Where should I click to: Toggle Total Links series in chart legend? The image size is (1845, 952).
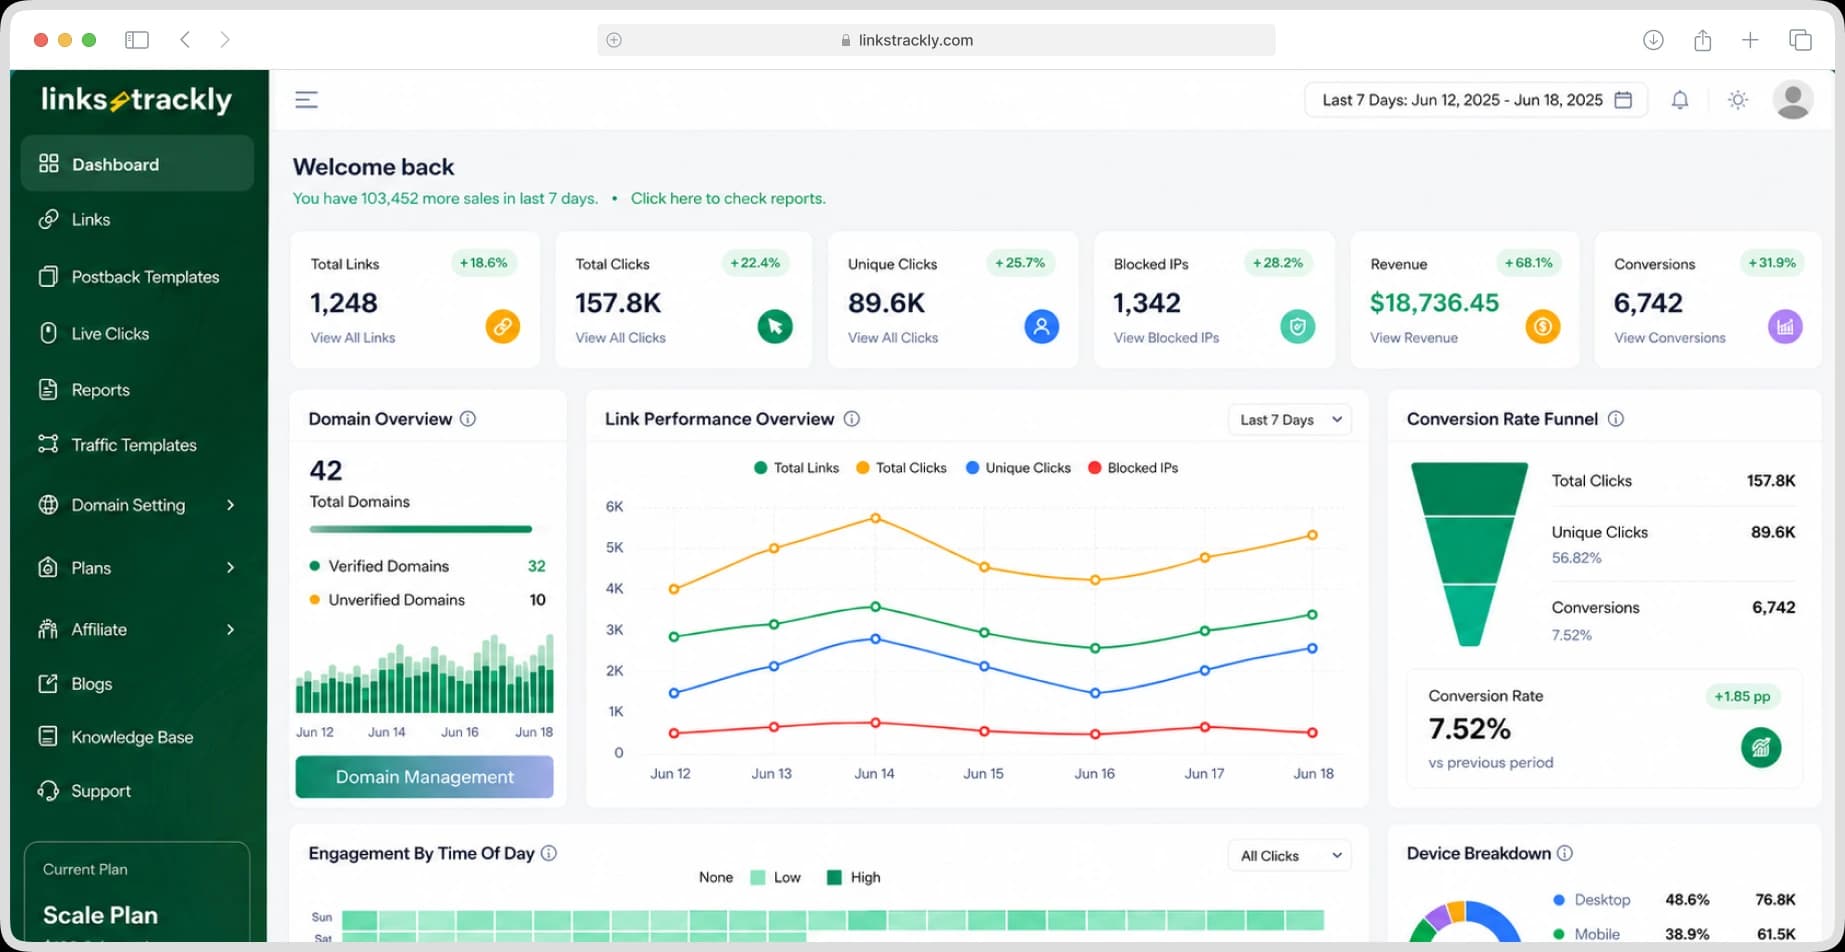(796, 468)
